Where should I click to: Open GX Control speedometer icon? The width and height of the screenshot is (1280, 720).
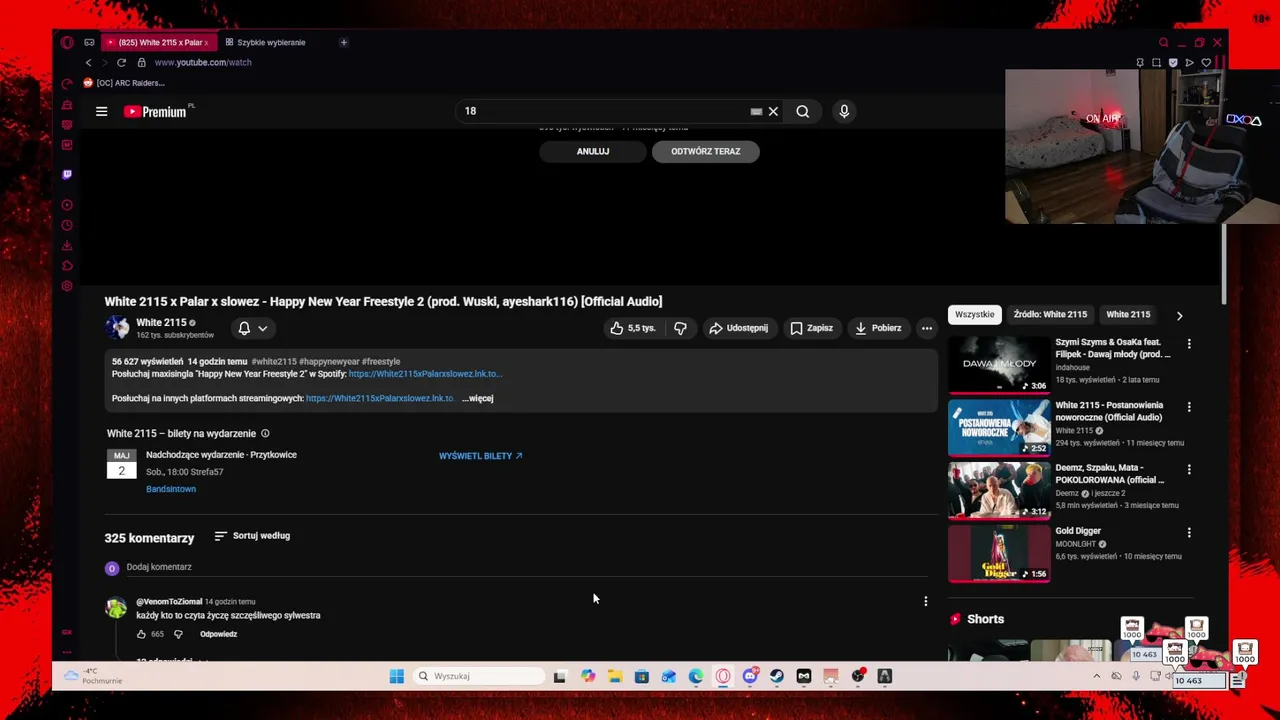67,84
